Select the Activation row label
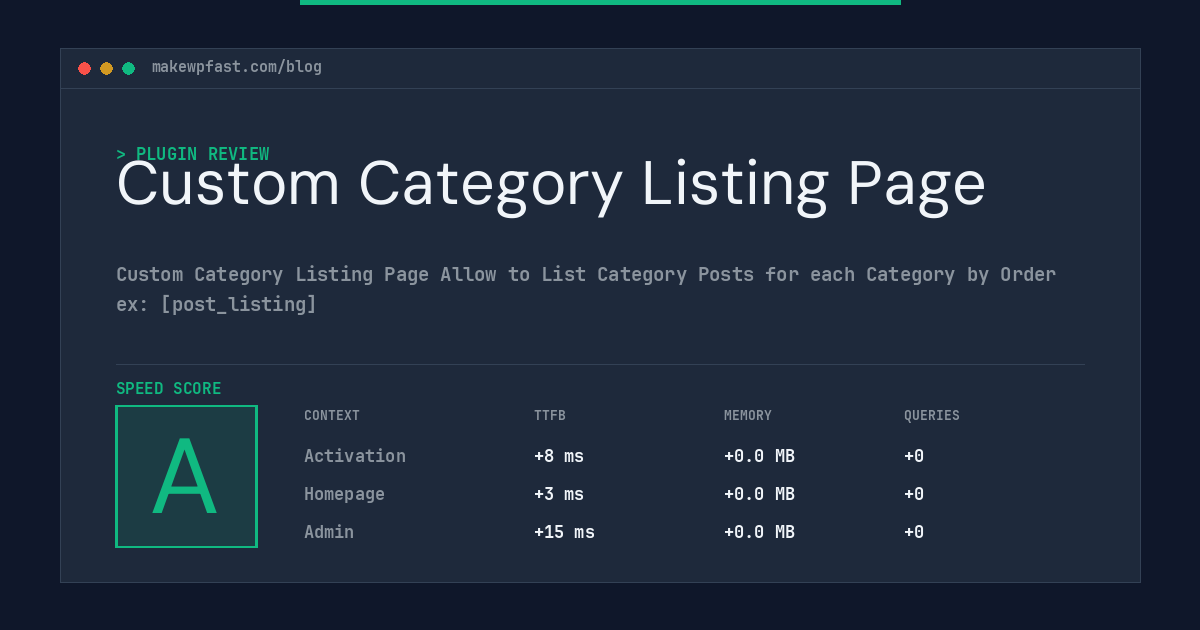 355,456
